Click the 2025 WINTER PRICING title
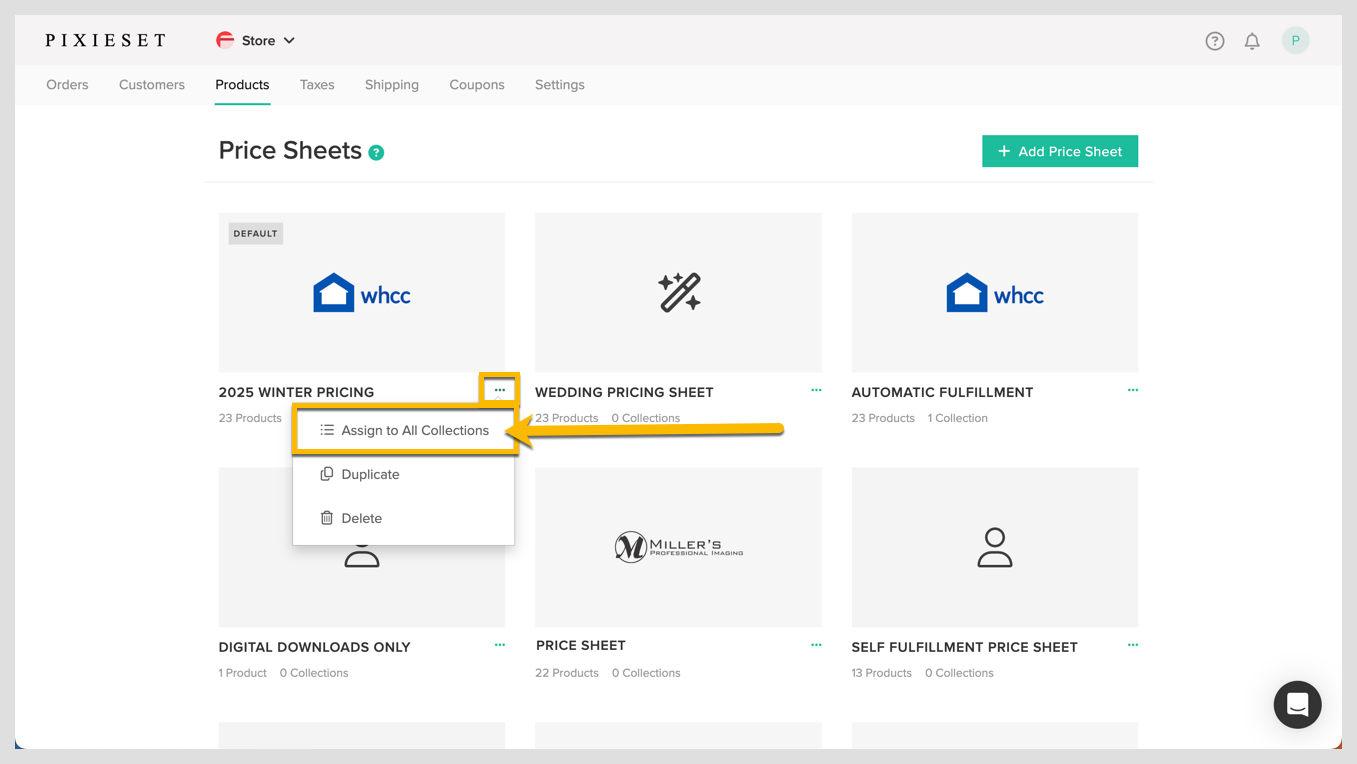This screenshot has width=1357, height=764. click(x=296, y=392)
